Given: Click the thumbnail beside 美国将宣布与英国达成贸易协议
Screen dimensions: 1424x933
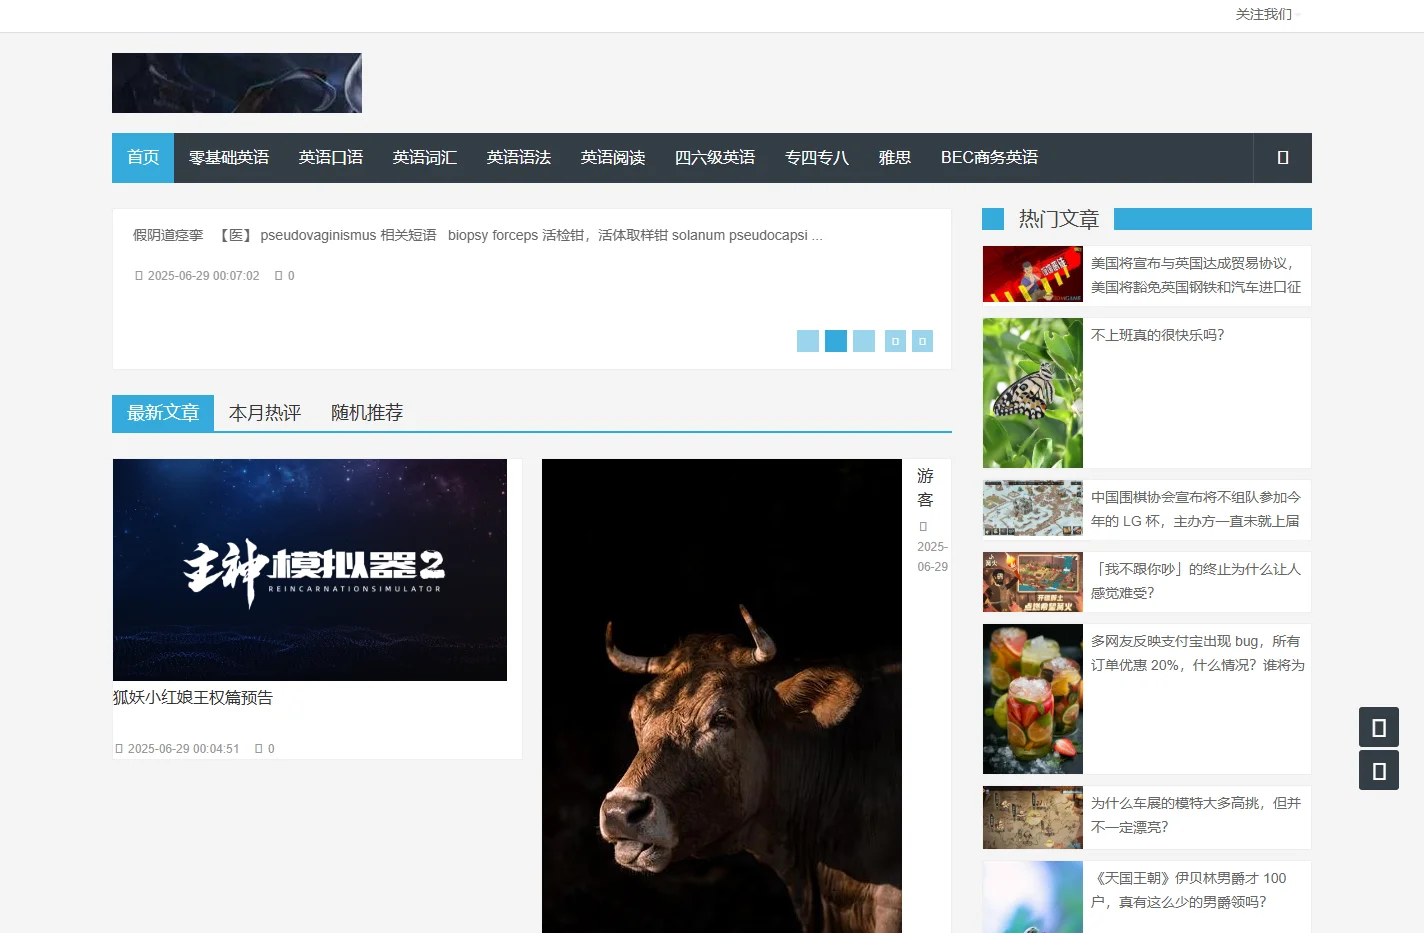Looking at the screenshot, I should [x=1033, y=274].
